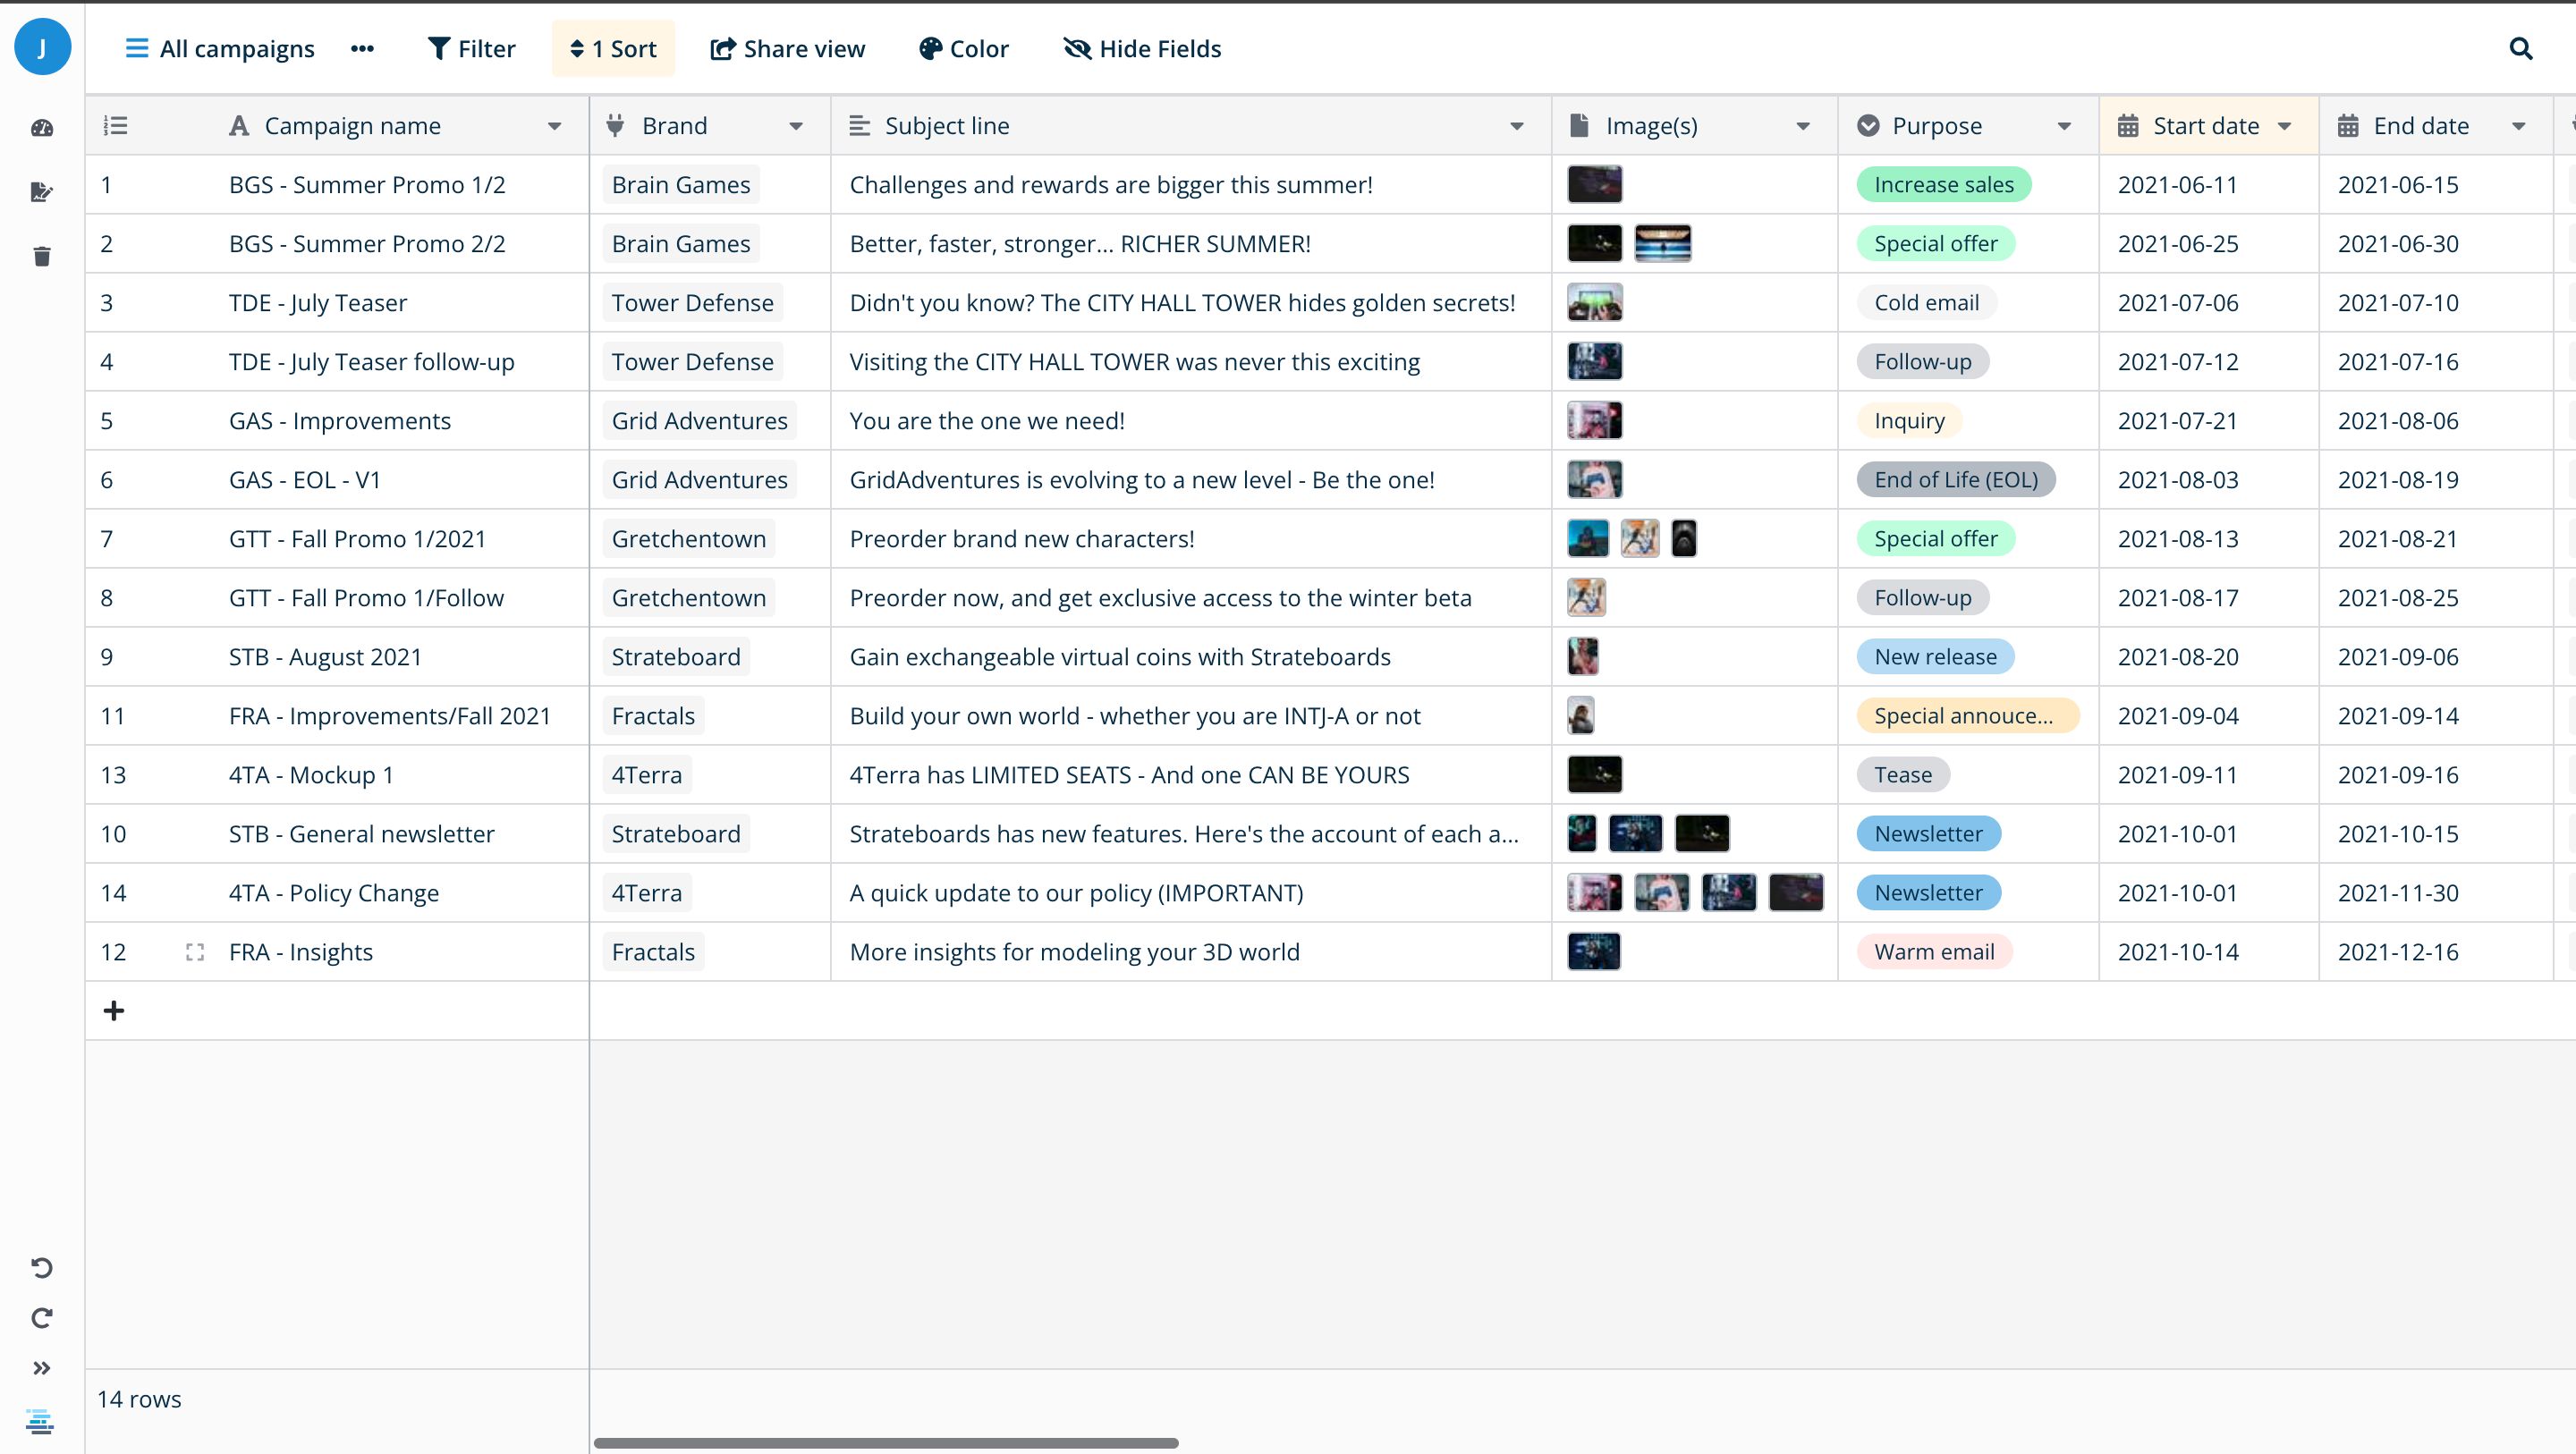Image resolution: width=2576 pixels, height=1454 pixels.
Task: Expand the FRA - Insights record
Action: [195, 951]
